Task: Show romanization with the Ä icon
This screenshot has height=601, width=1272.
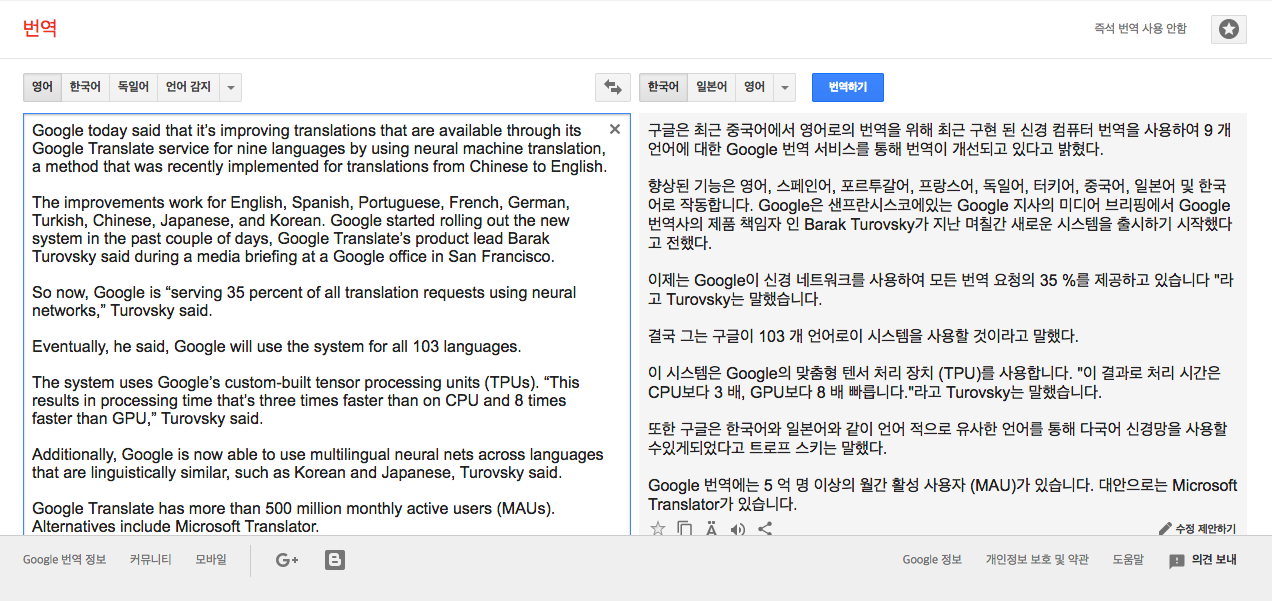Action: (x=711, y=529)
